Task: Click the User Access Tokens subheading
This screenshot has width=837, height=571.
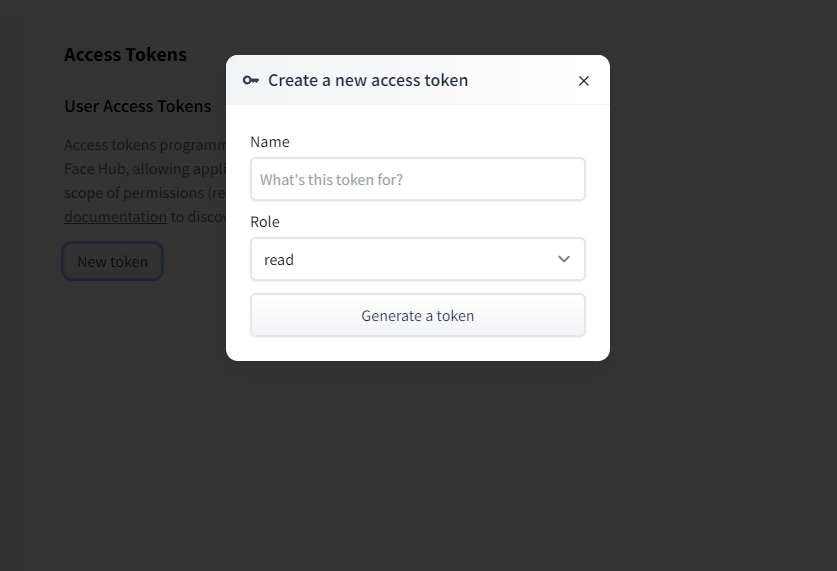Action: (x=138, y=106)
